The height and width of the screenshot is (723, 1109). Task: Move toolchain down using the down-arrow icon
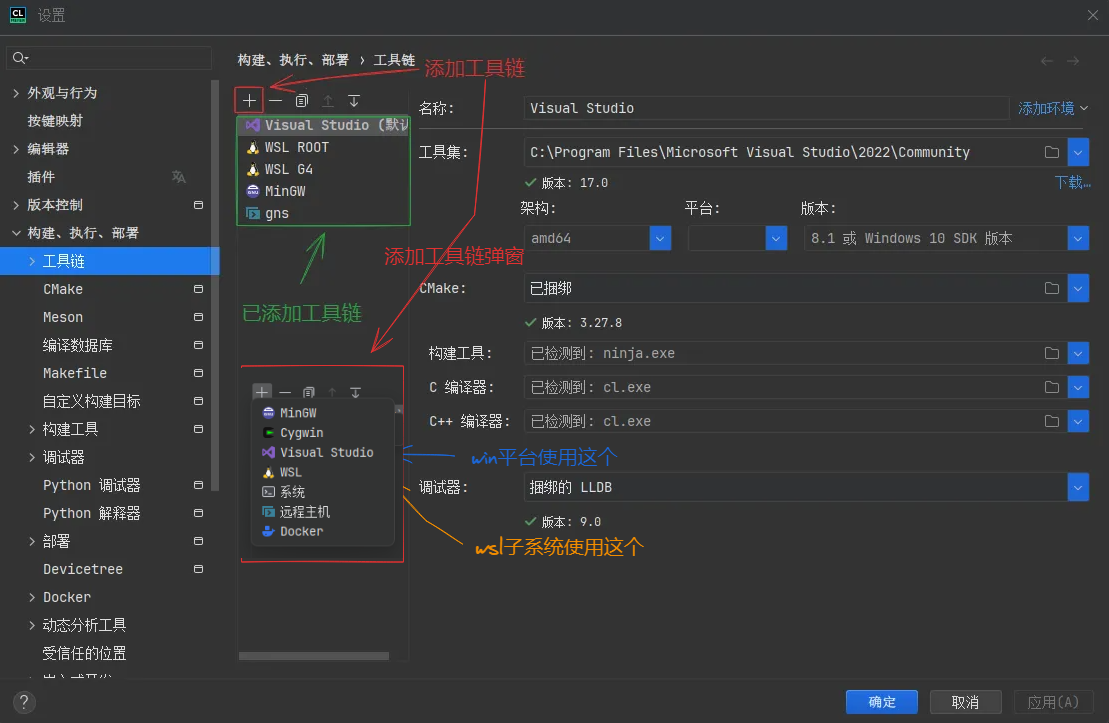click(x=353, y=99)
